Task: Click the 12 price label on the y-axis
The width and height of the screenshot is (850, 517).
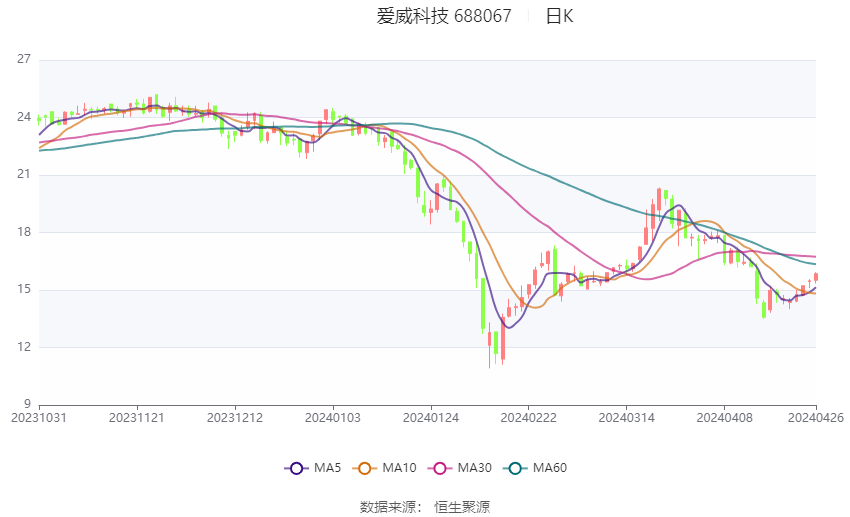Action: point(25,348)
